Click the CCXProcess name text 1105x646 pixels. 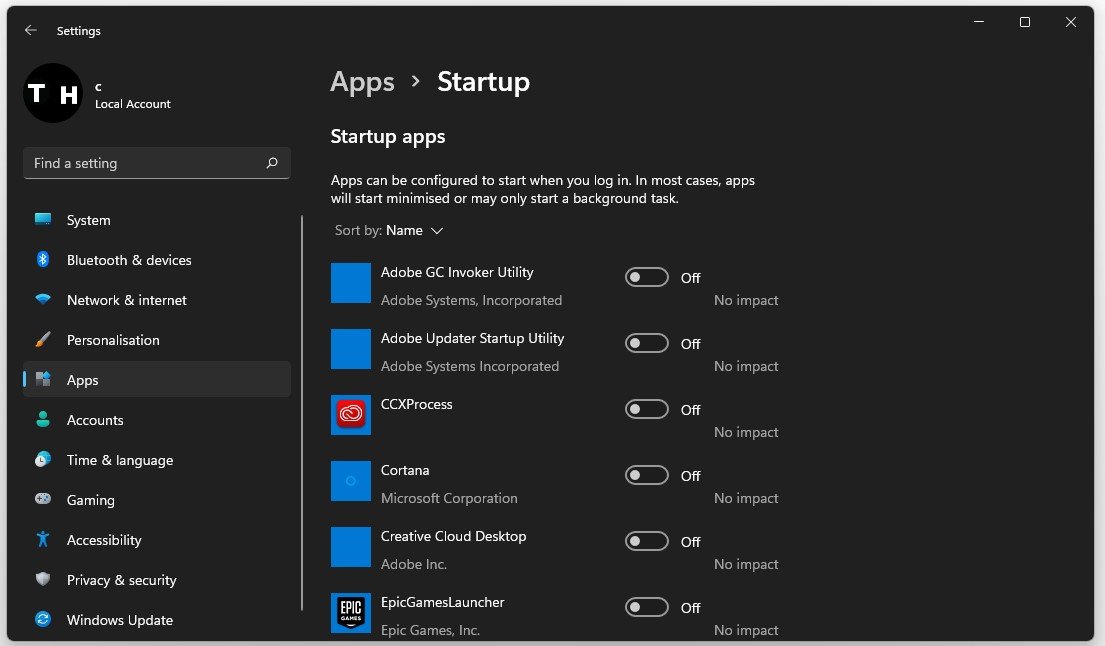[x=416, y=404]
